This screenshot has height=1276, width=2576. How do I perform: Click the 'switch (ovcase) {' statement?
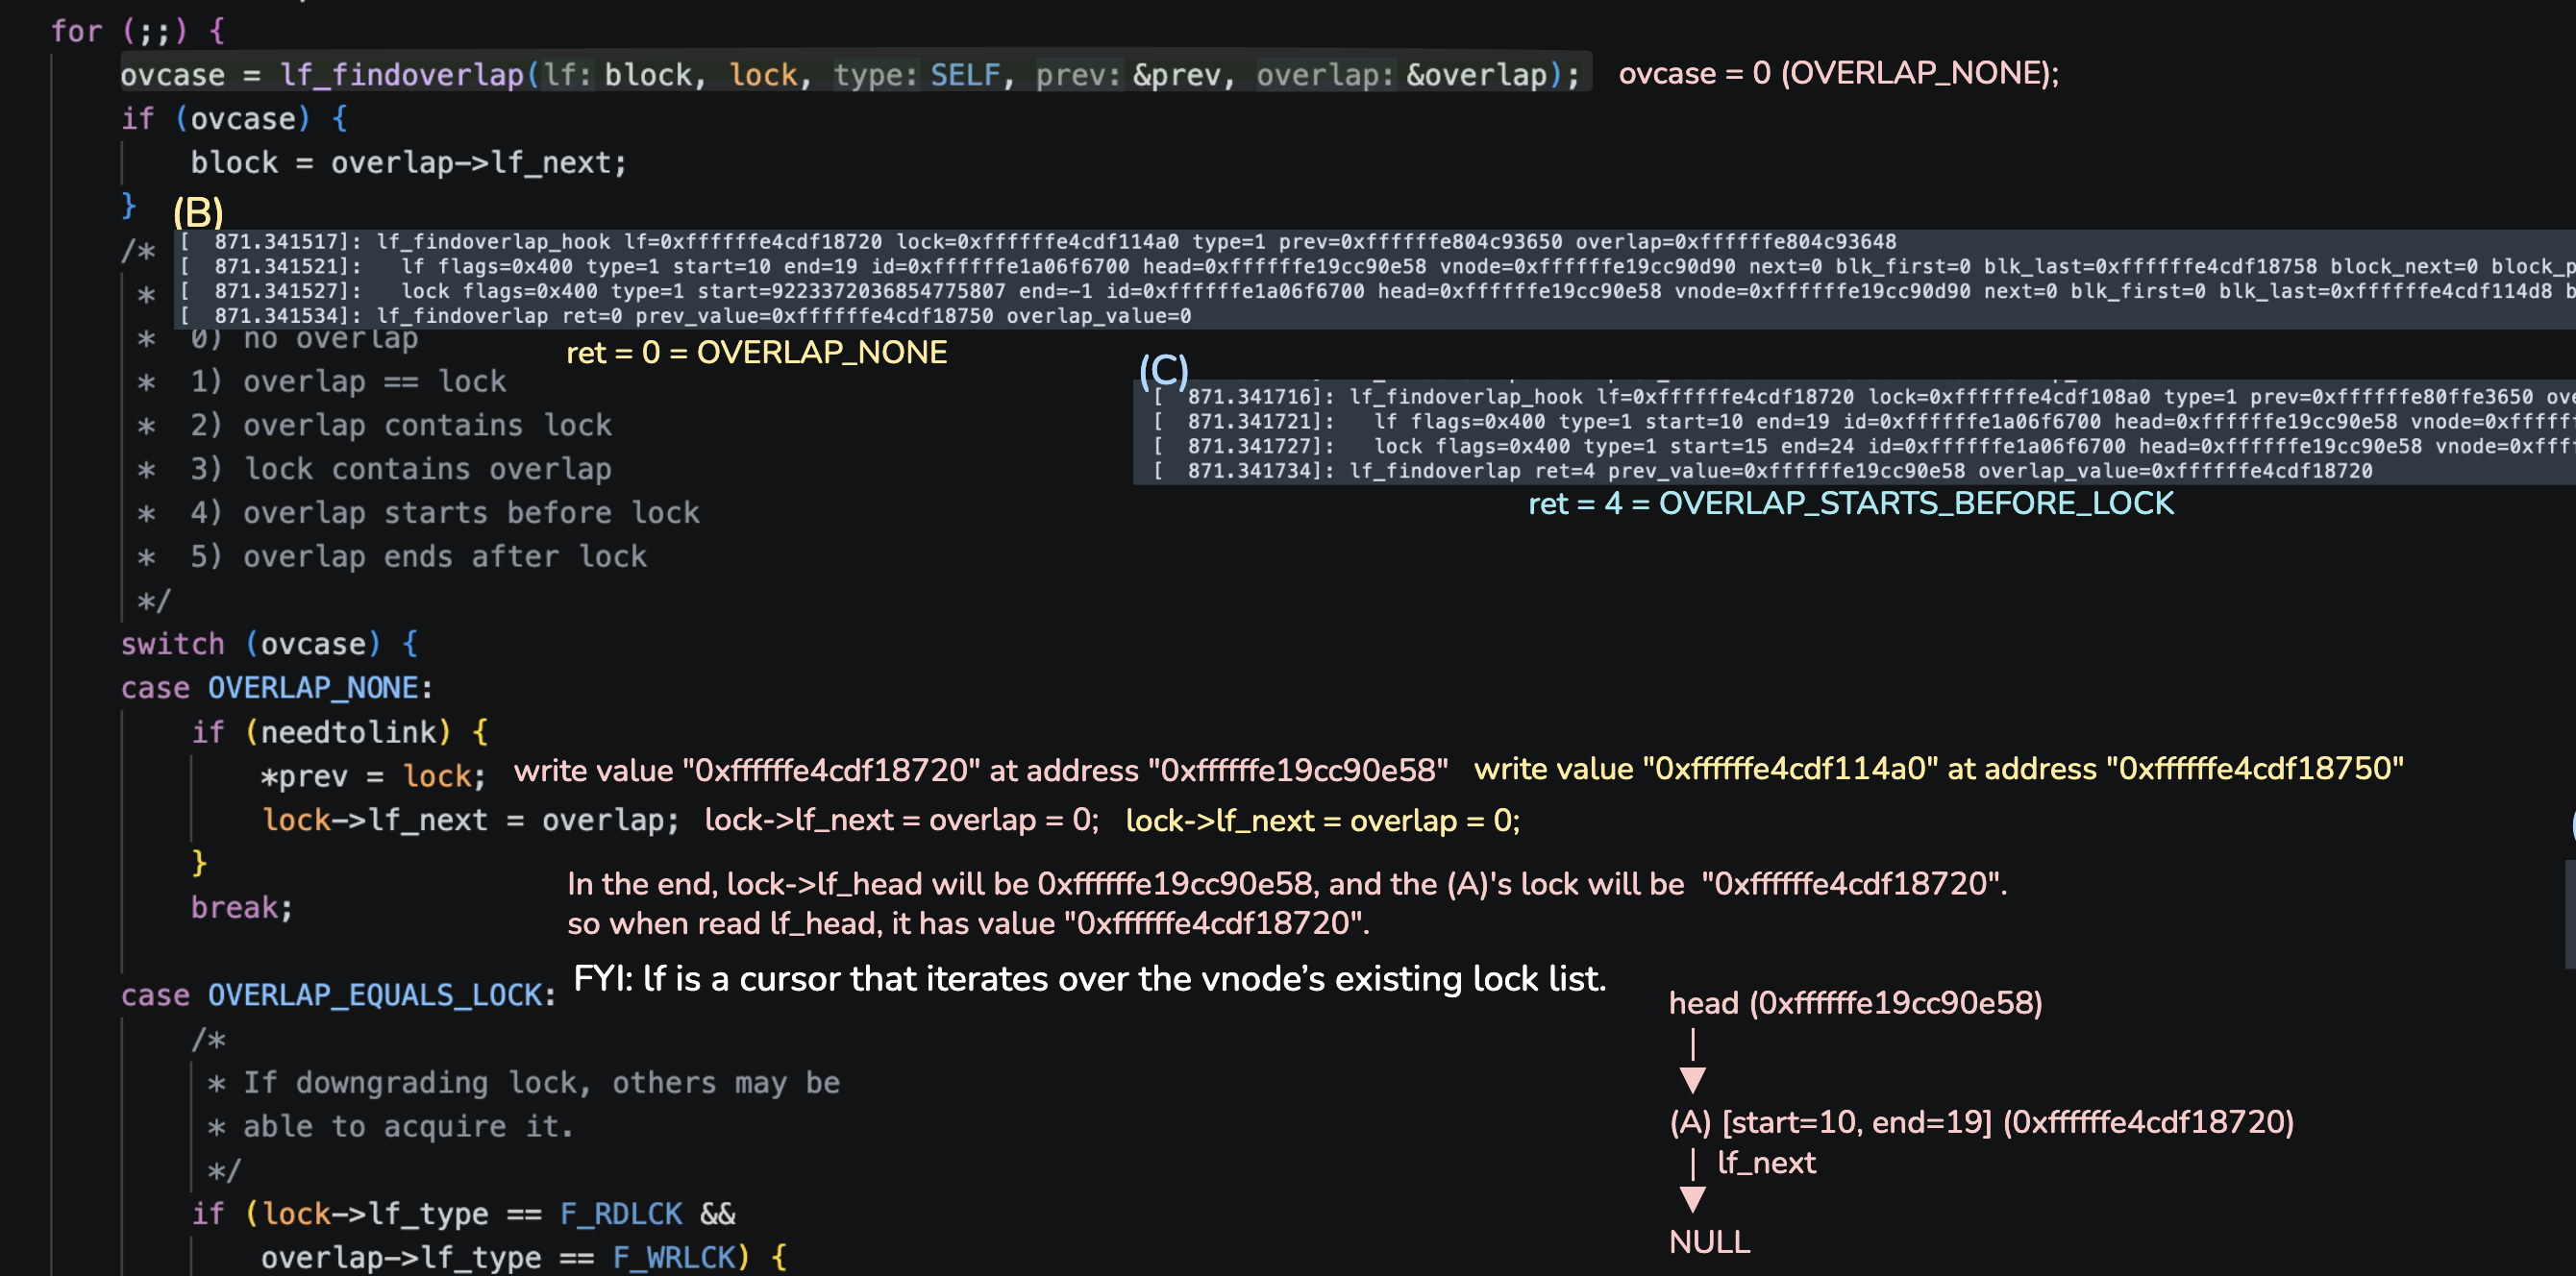pyautogui.click(x=269, y=643)
